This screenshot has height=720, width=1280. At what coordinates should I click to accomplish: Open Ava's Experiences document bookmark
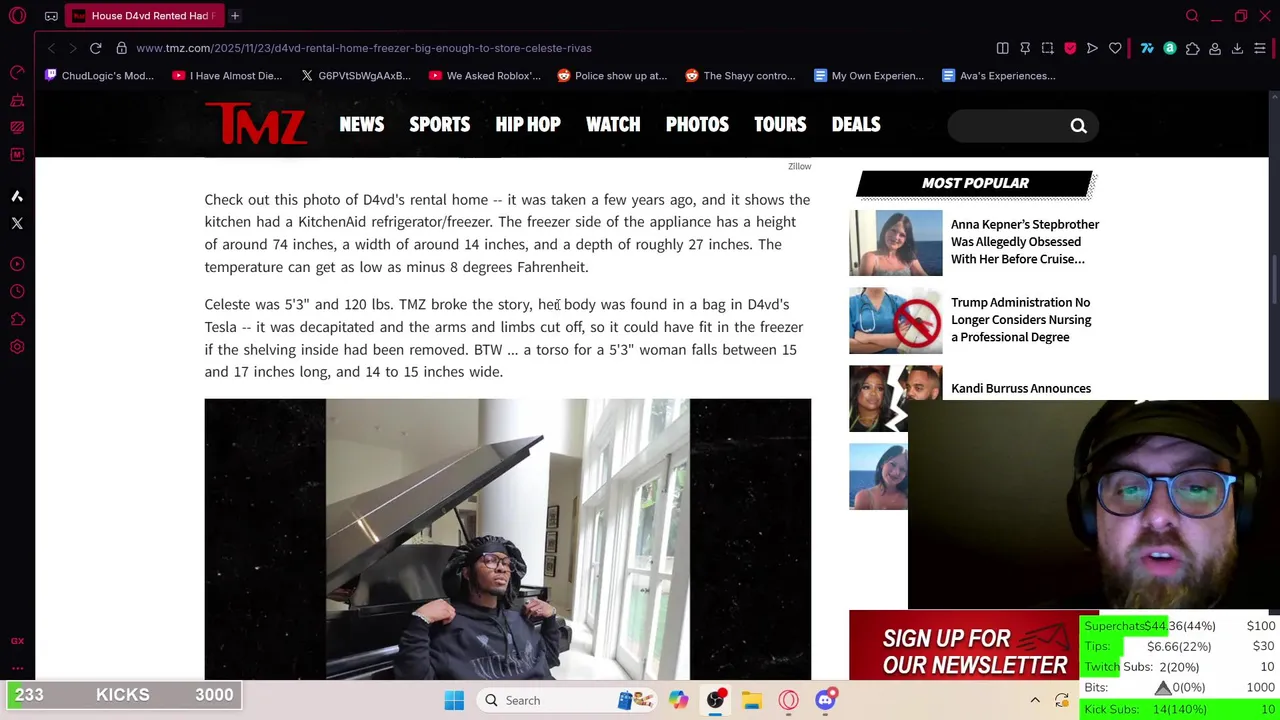click(x=998, y=76)
